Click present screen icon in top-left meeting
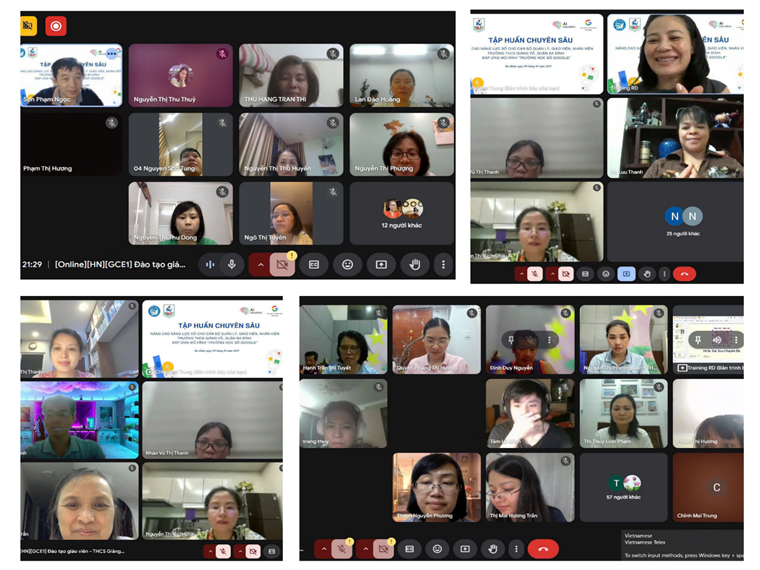Screen dimensions: 760x570 pos(381,264)
